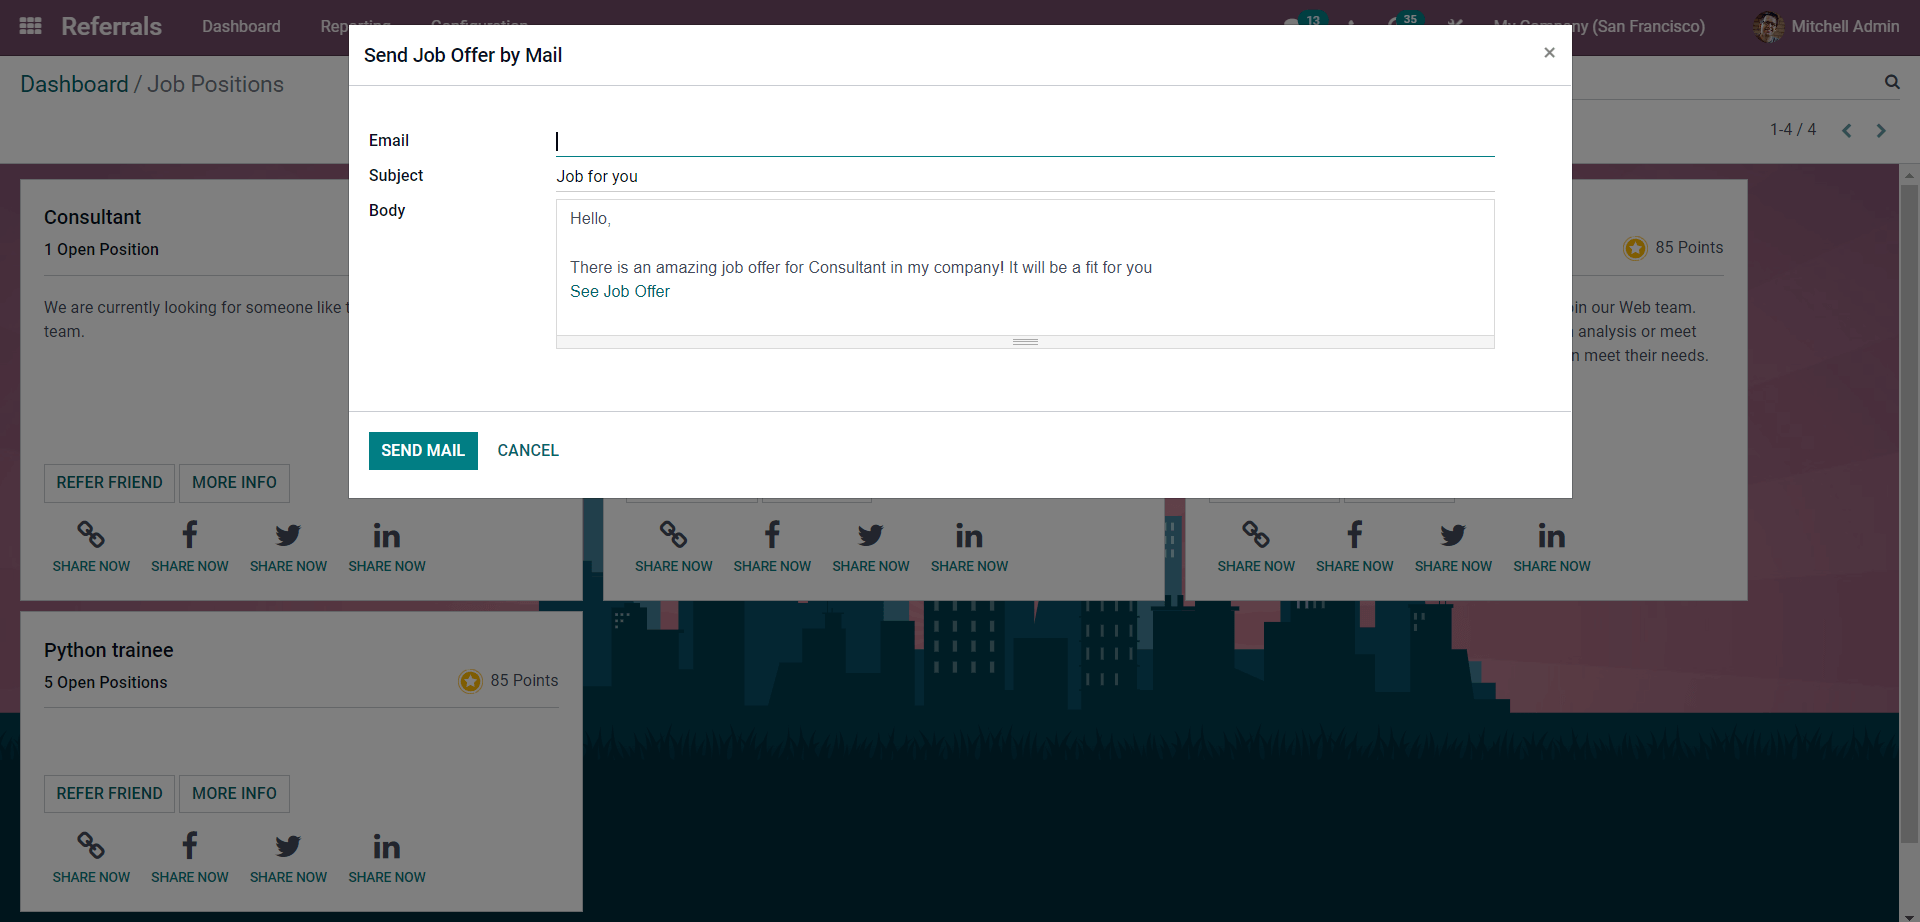Focus the Email input field
The image size is (1920, 922).
[x=1025, y=141]
